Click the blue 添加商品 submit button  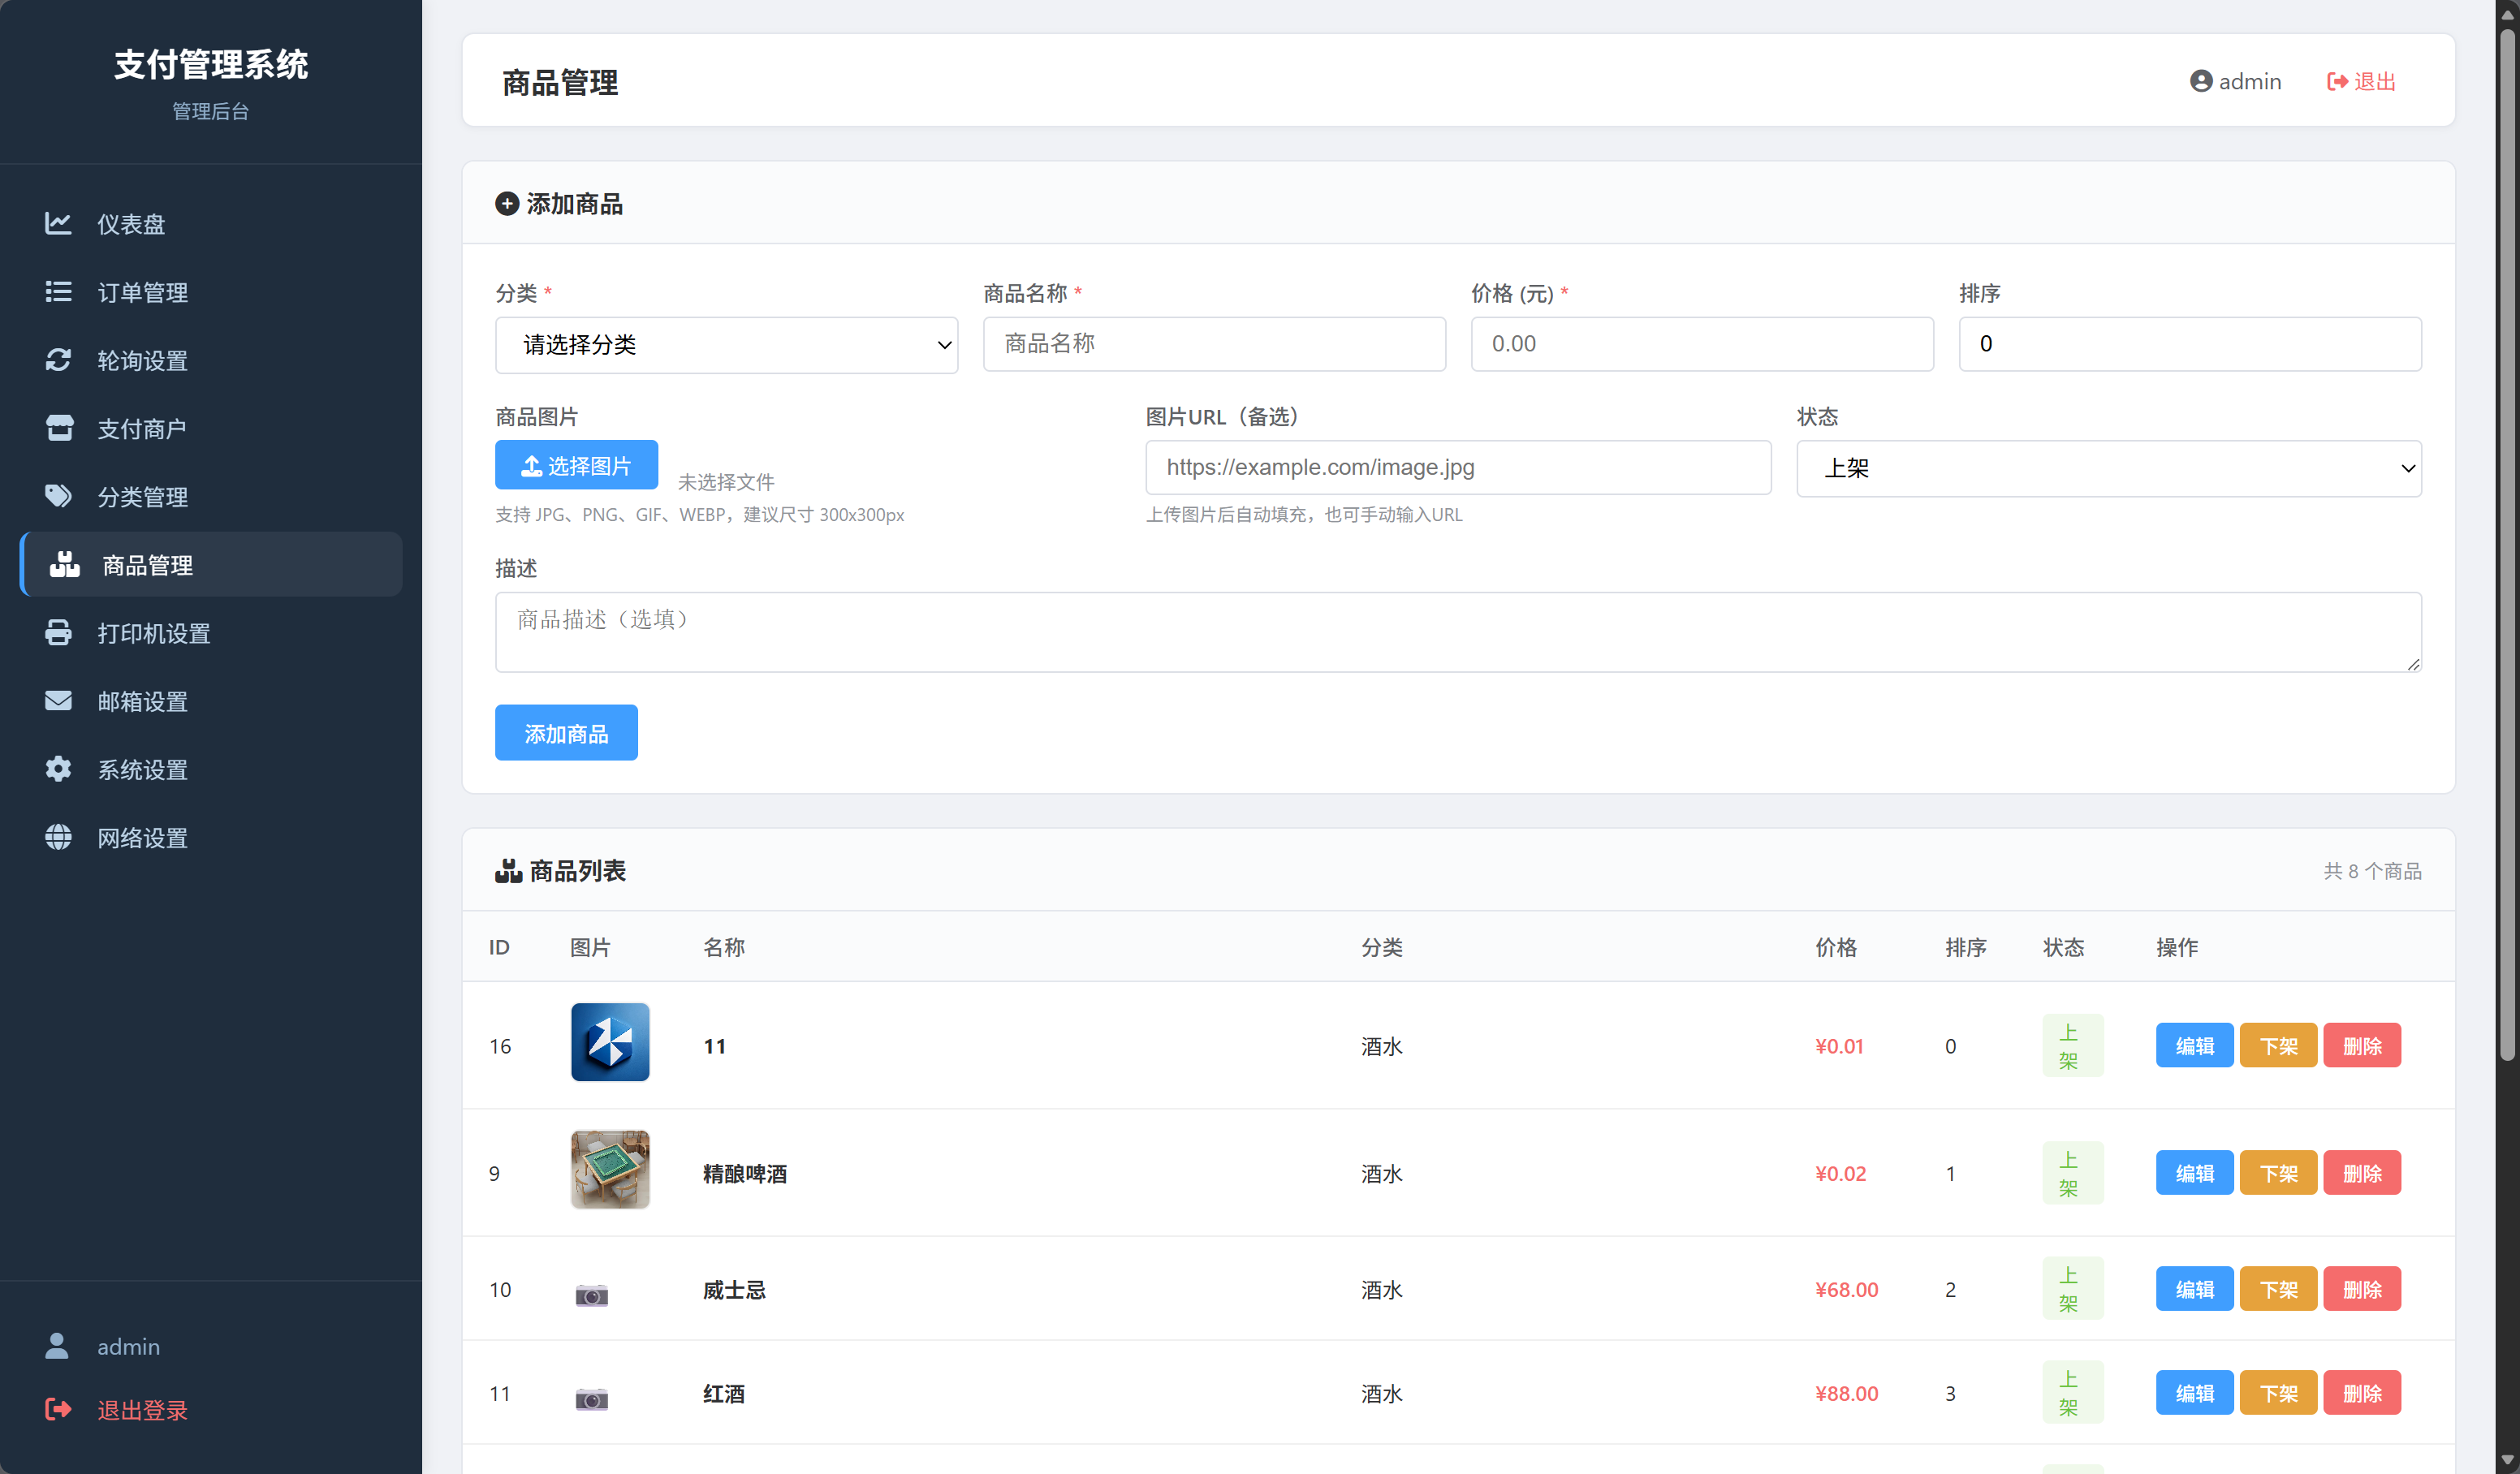click(x=566, y=733)
